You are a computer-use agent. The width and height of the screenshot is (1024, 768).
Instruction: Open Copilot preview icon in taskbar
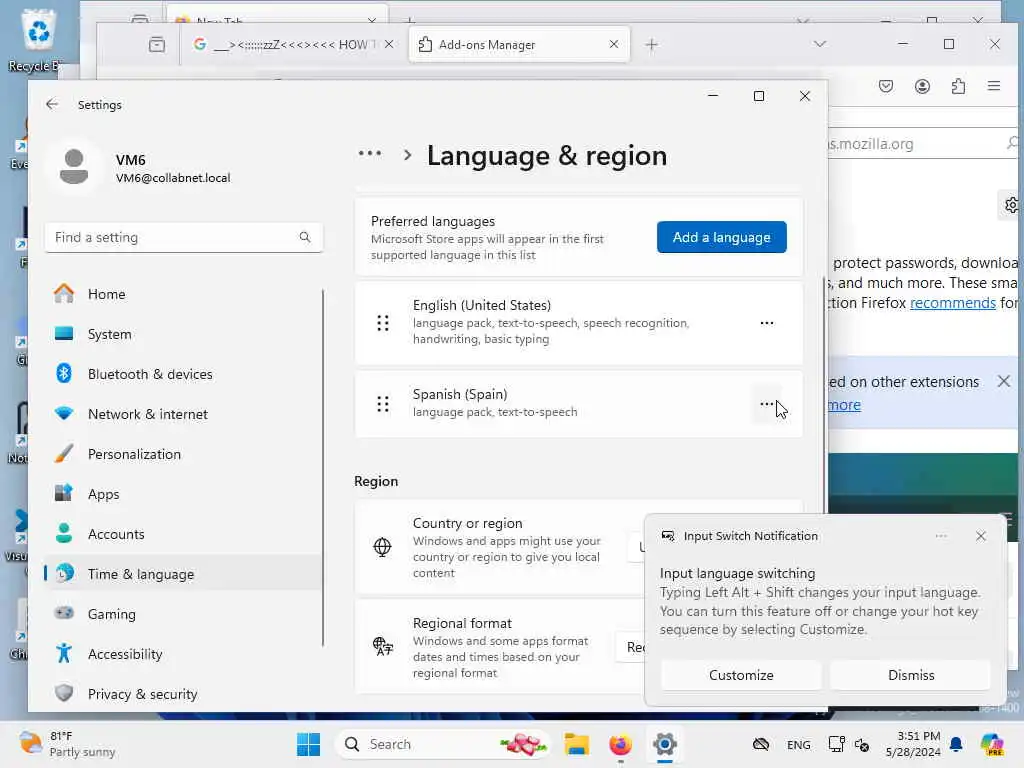click(992, 744)
